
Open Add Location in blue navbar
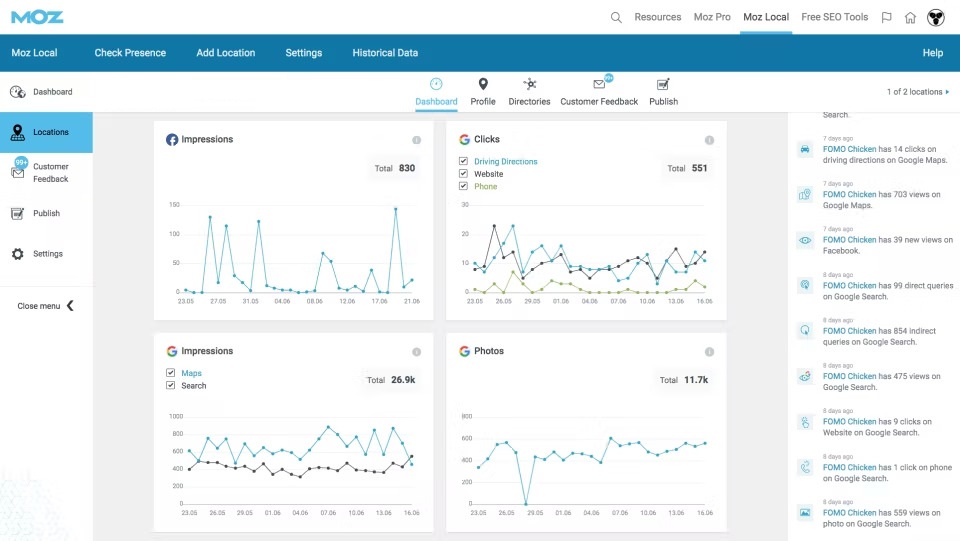pyautogui.click(x=225, y=53)
